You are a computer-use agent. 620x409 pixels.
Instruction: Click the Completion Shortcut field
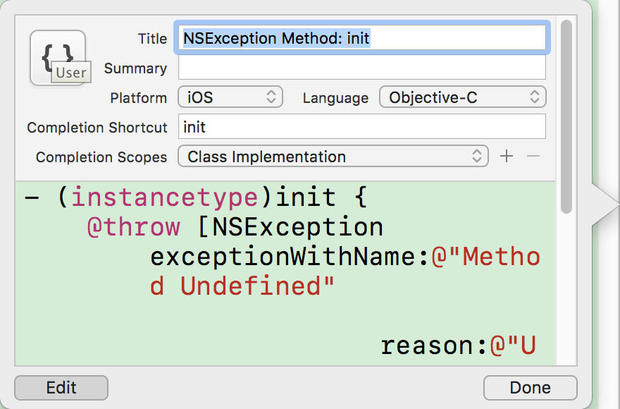point(362,127)
